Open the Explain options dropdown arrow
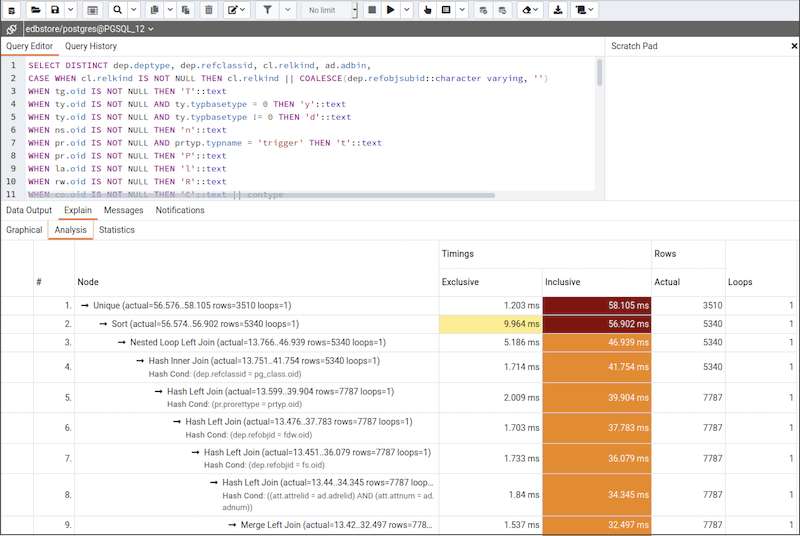The height and width of the screenshot is (536, 800). pos(462,10)
